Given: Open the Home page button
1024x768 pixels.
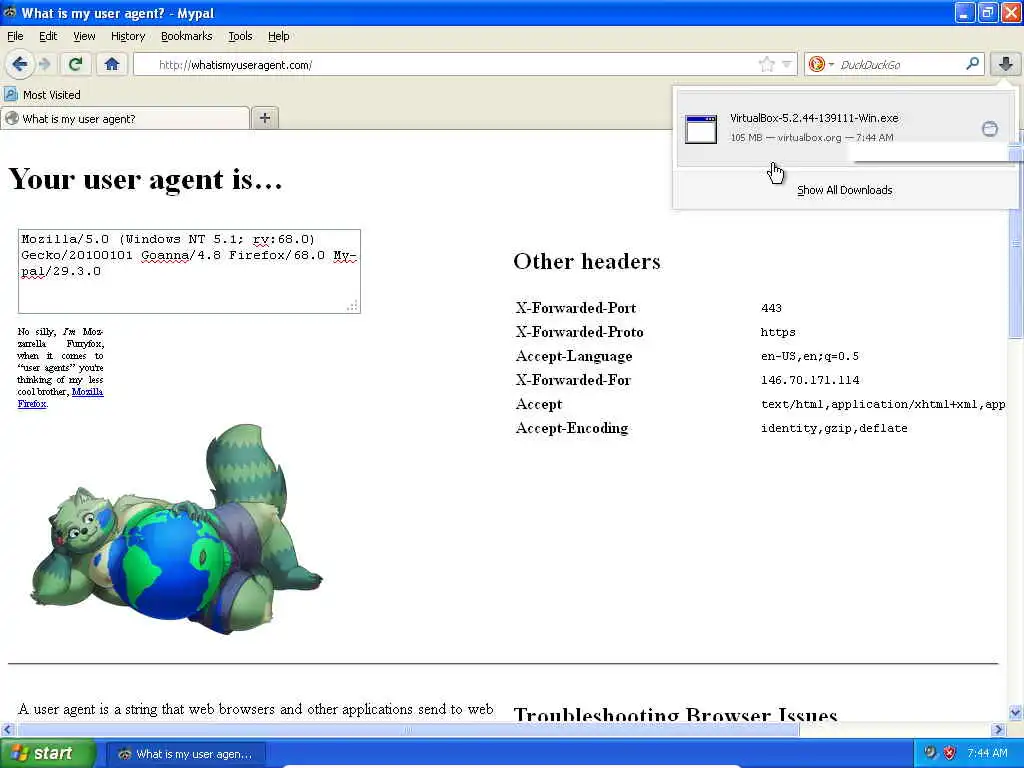Looking at the screenshot, I should [x=112, y=64].
